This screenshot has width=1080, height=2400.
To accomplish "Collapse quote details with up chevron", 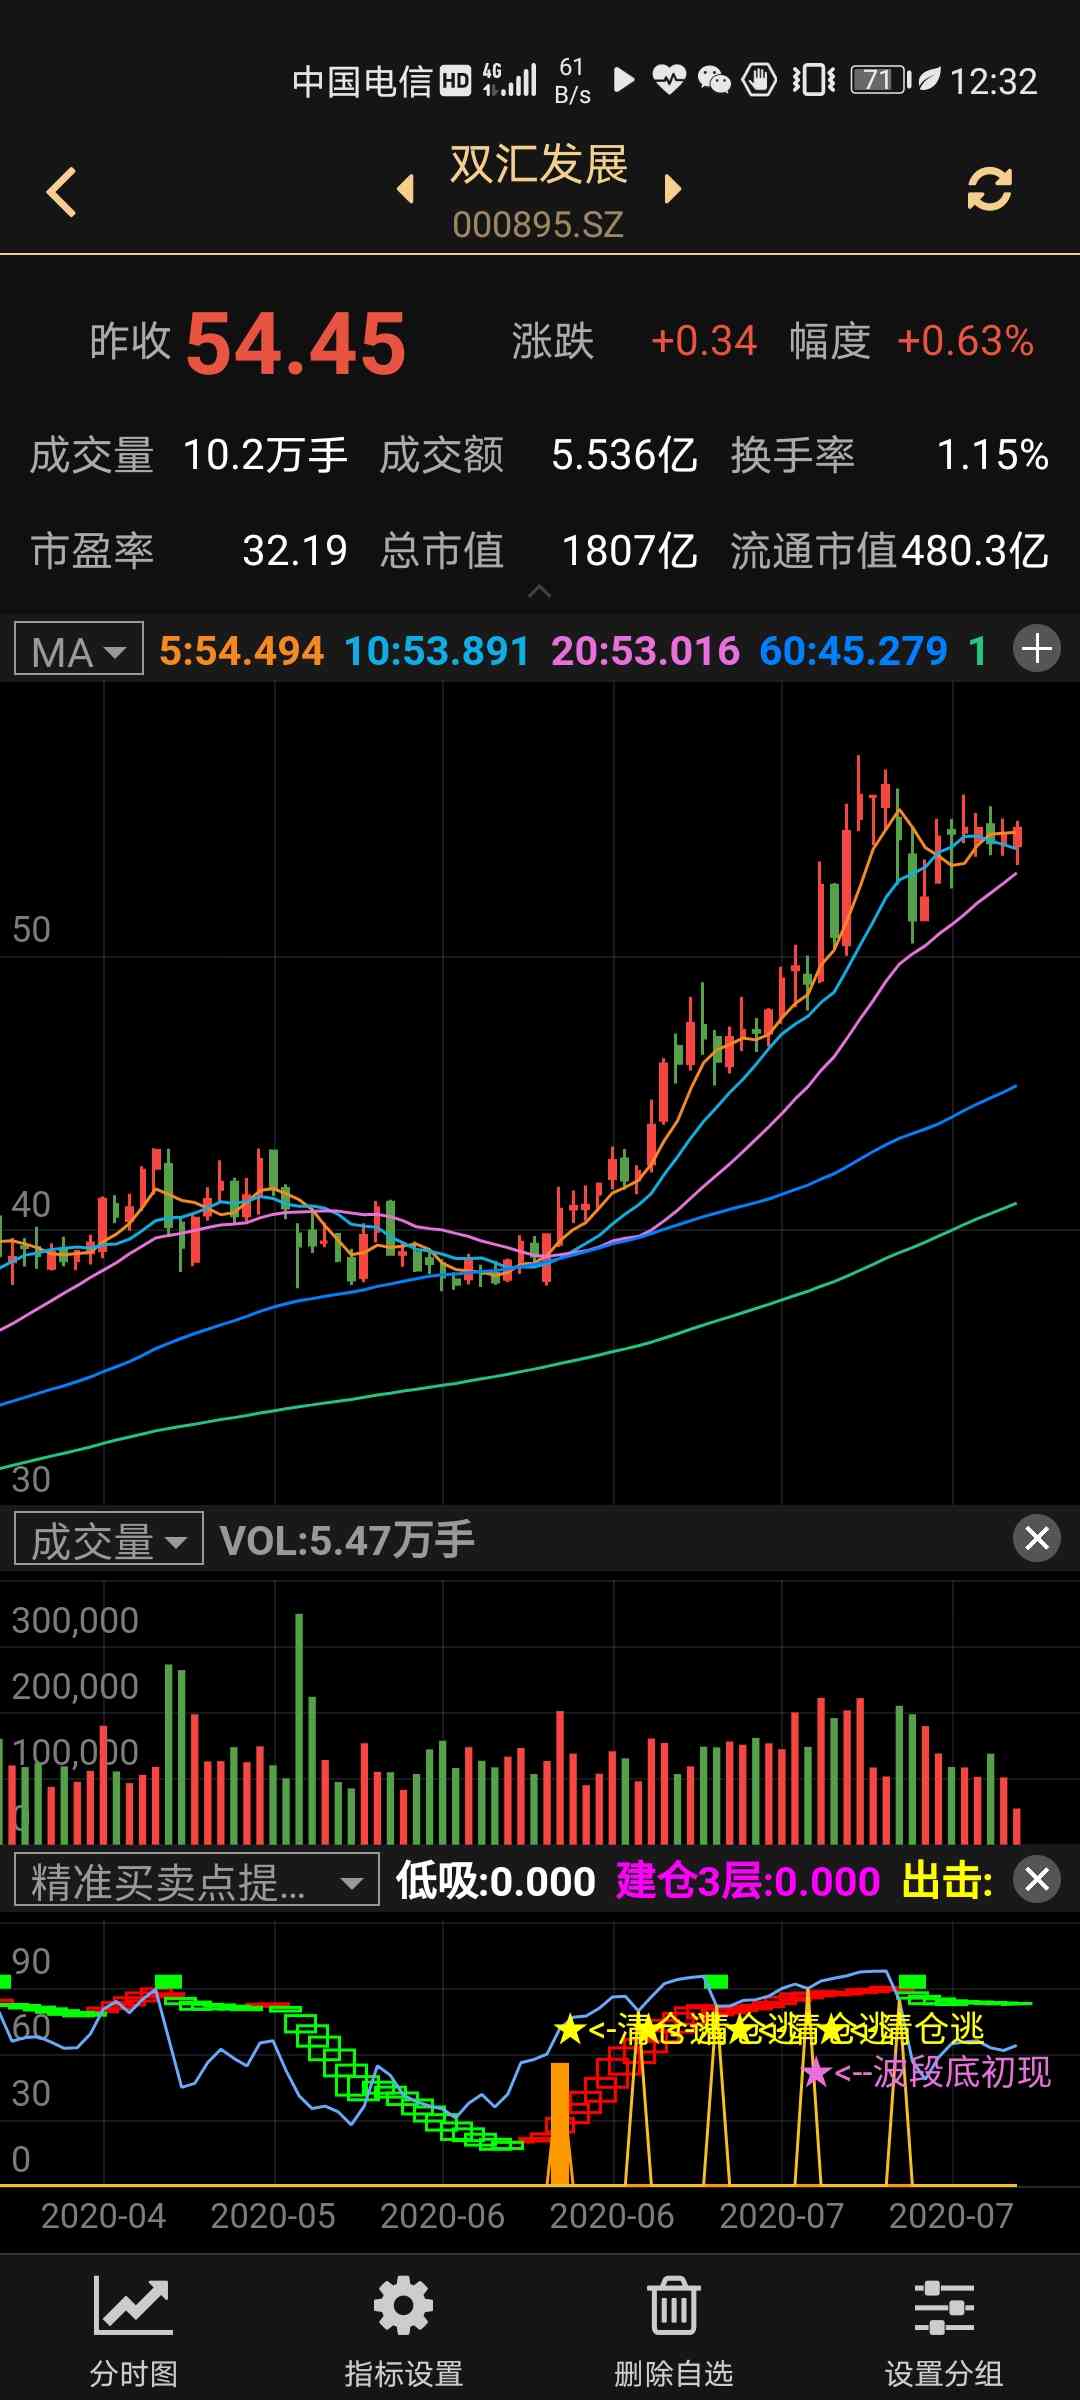I will tap(539, 592).
